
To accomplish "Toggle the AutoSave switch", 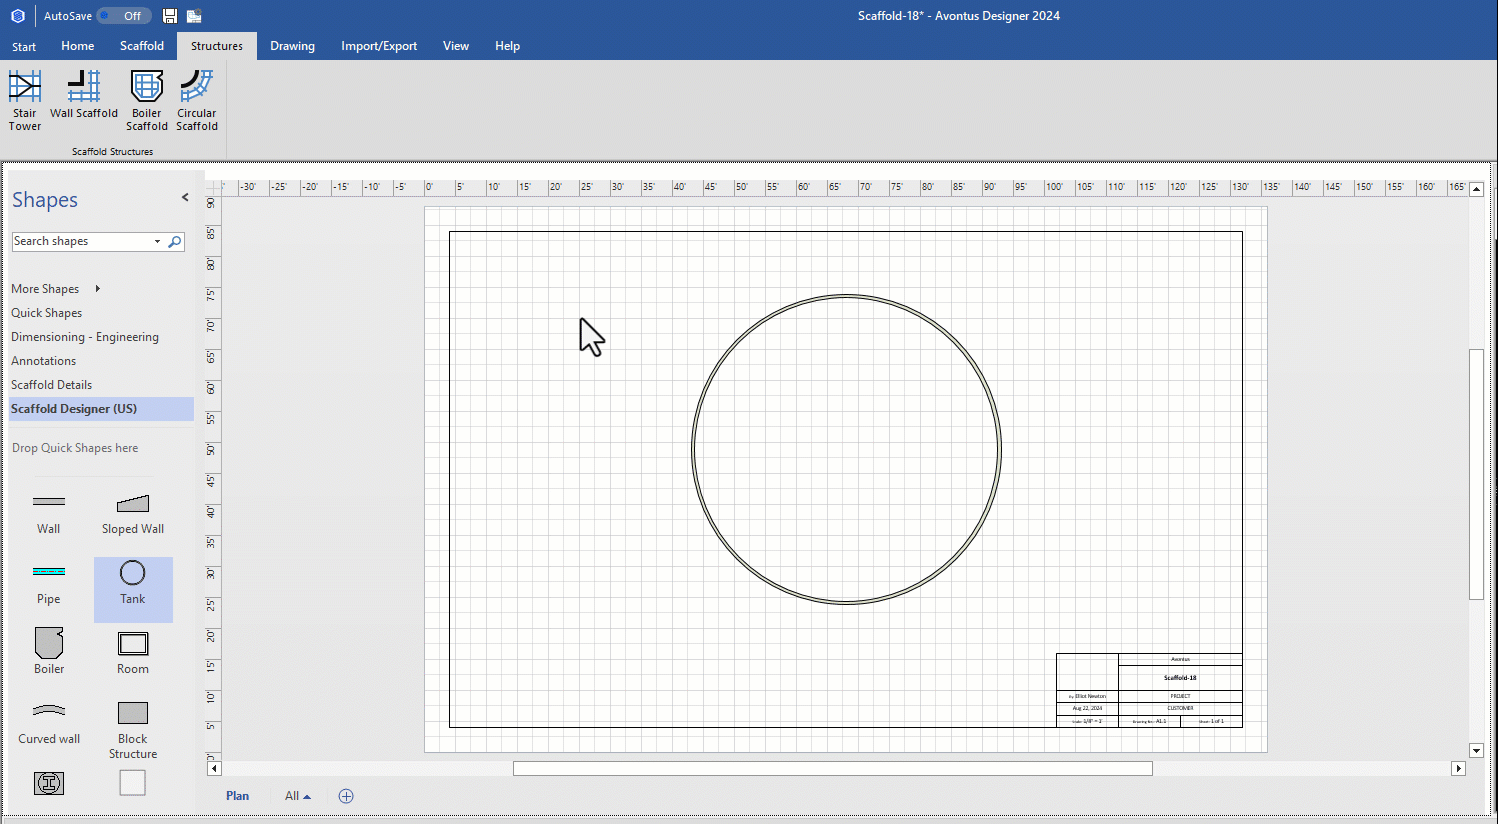I will pyautogui.click(x=124, y=16).
